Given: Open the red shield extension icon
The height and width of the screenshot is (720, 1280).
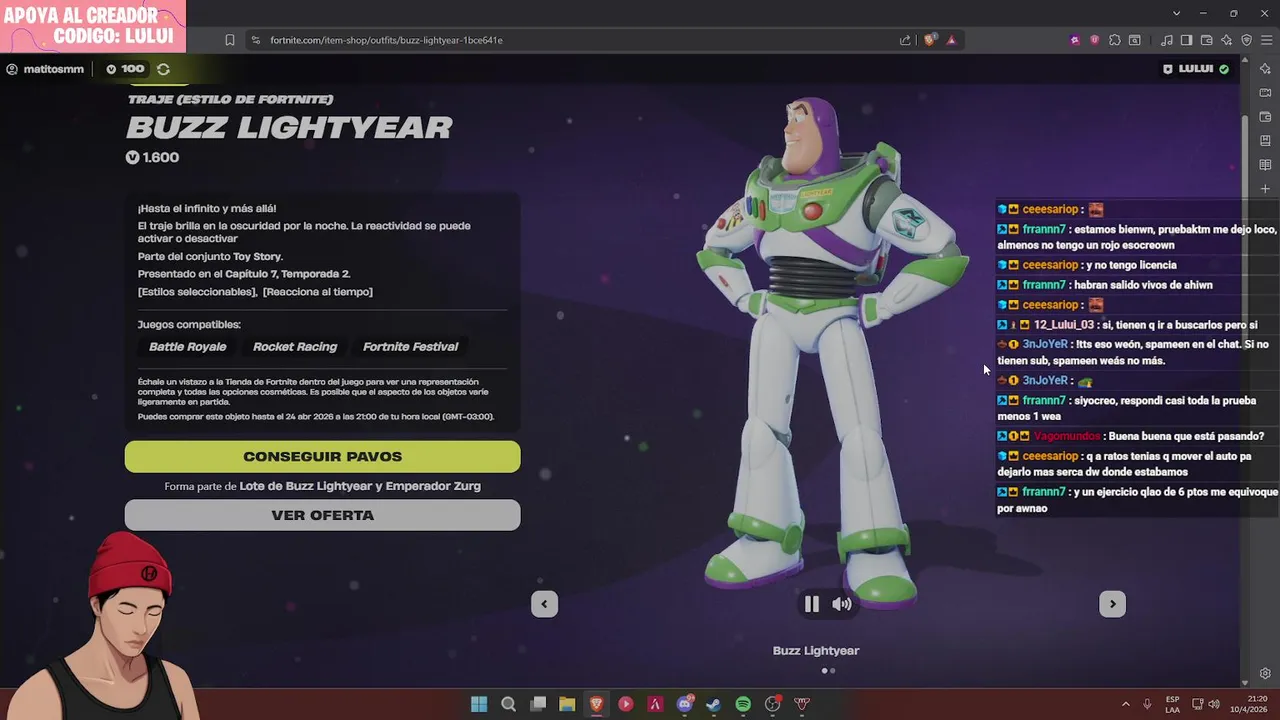Looking at the screenshot, I should coord(1095,40).
